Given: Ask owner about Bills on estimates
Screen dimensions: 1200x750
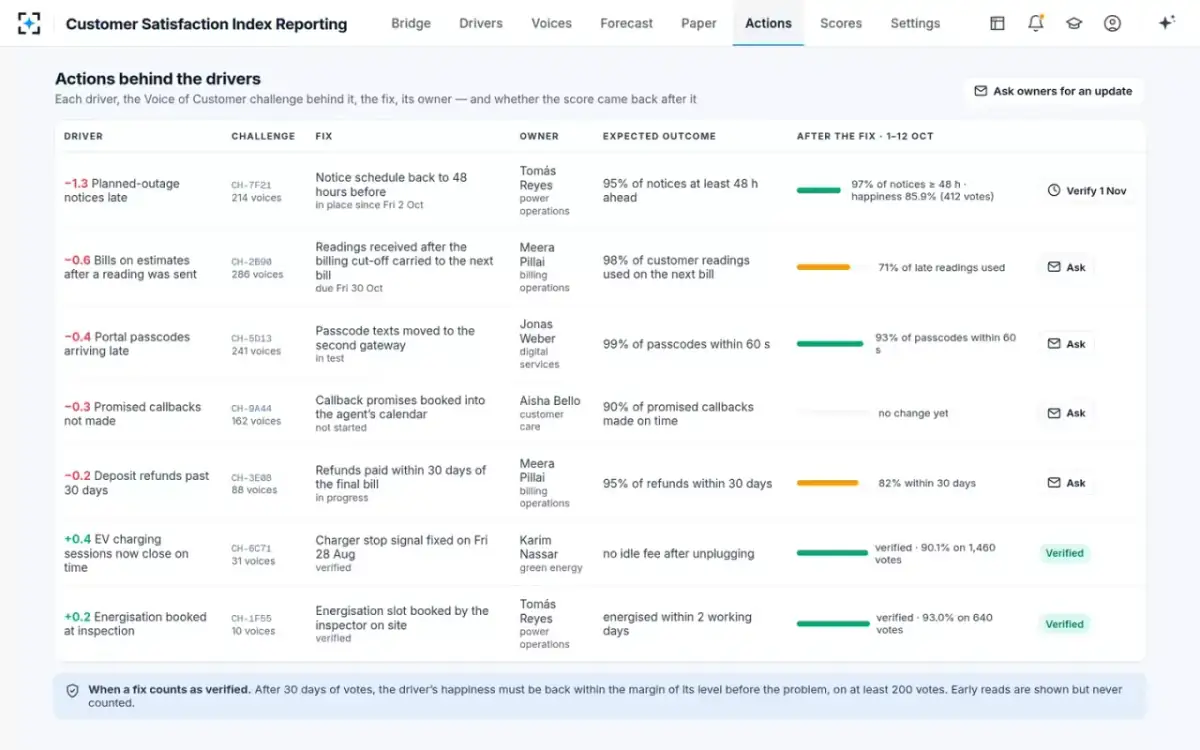Looking at the screenshot, I should click(x=1066, y=267).
